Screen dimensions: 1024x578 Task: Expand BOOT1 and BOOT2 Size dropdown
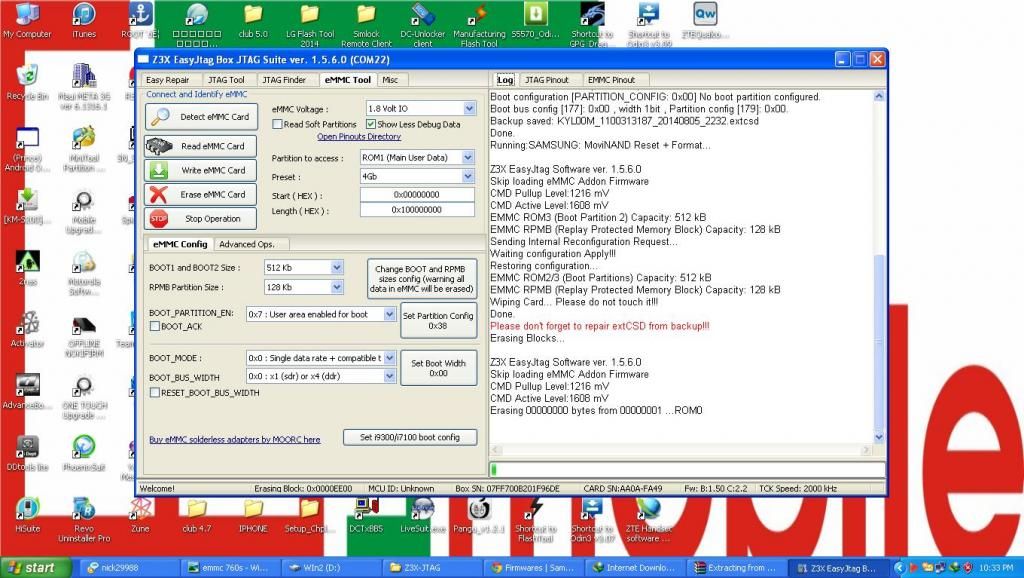[x=336, y=267]
